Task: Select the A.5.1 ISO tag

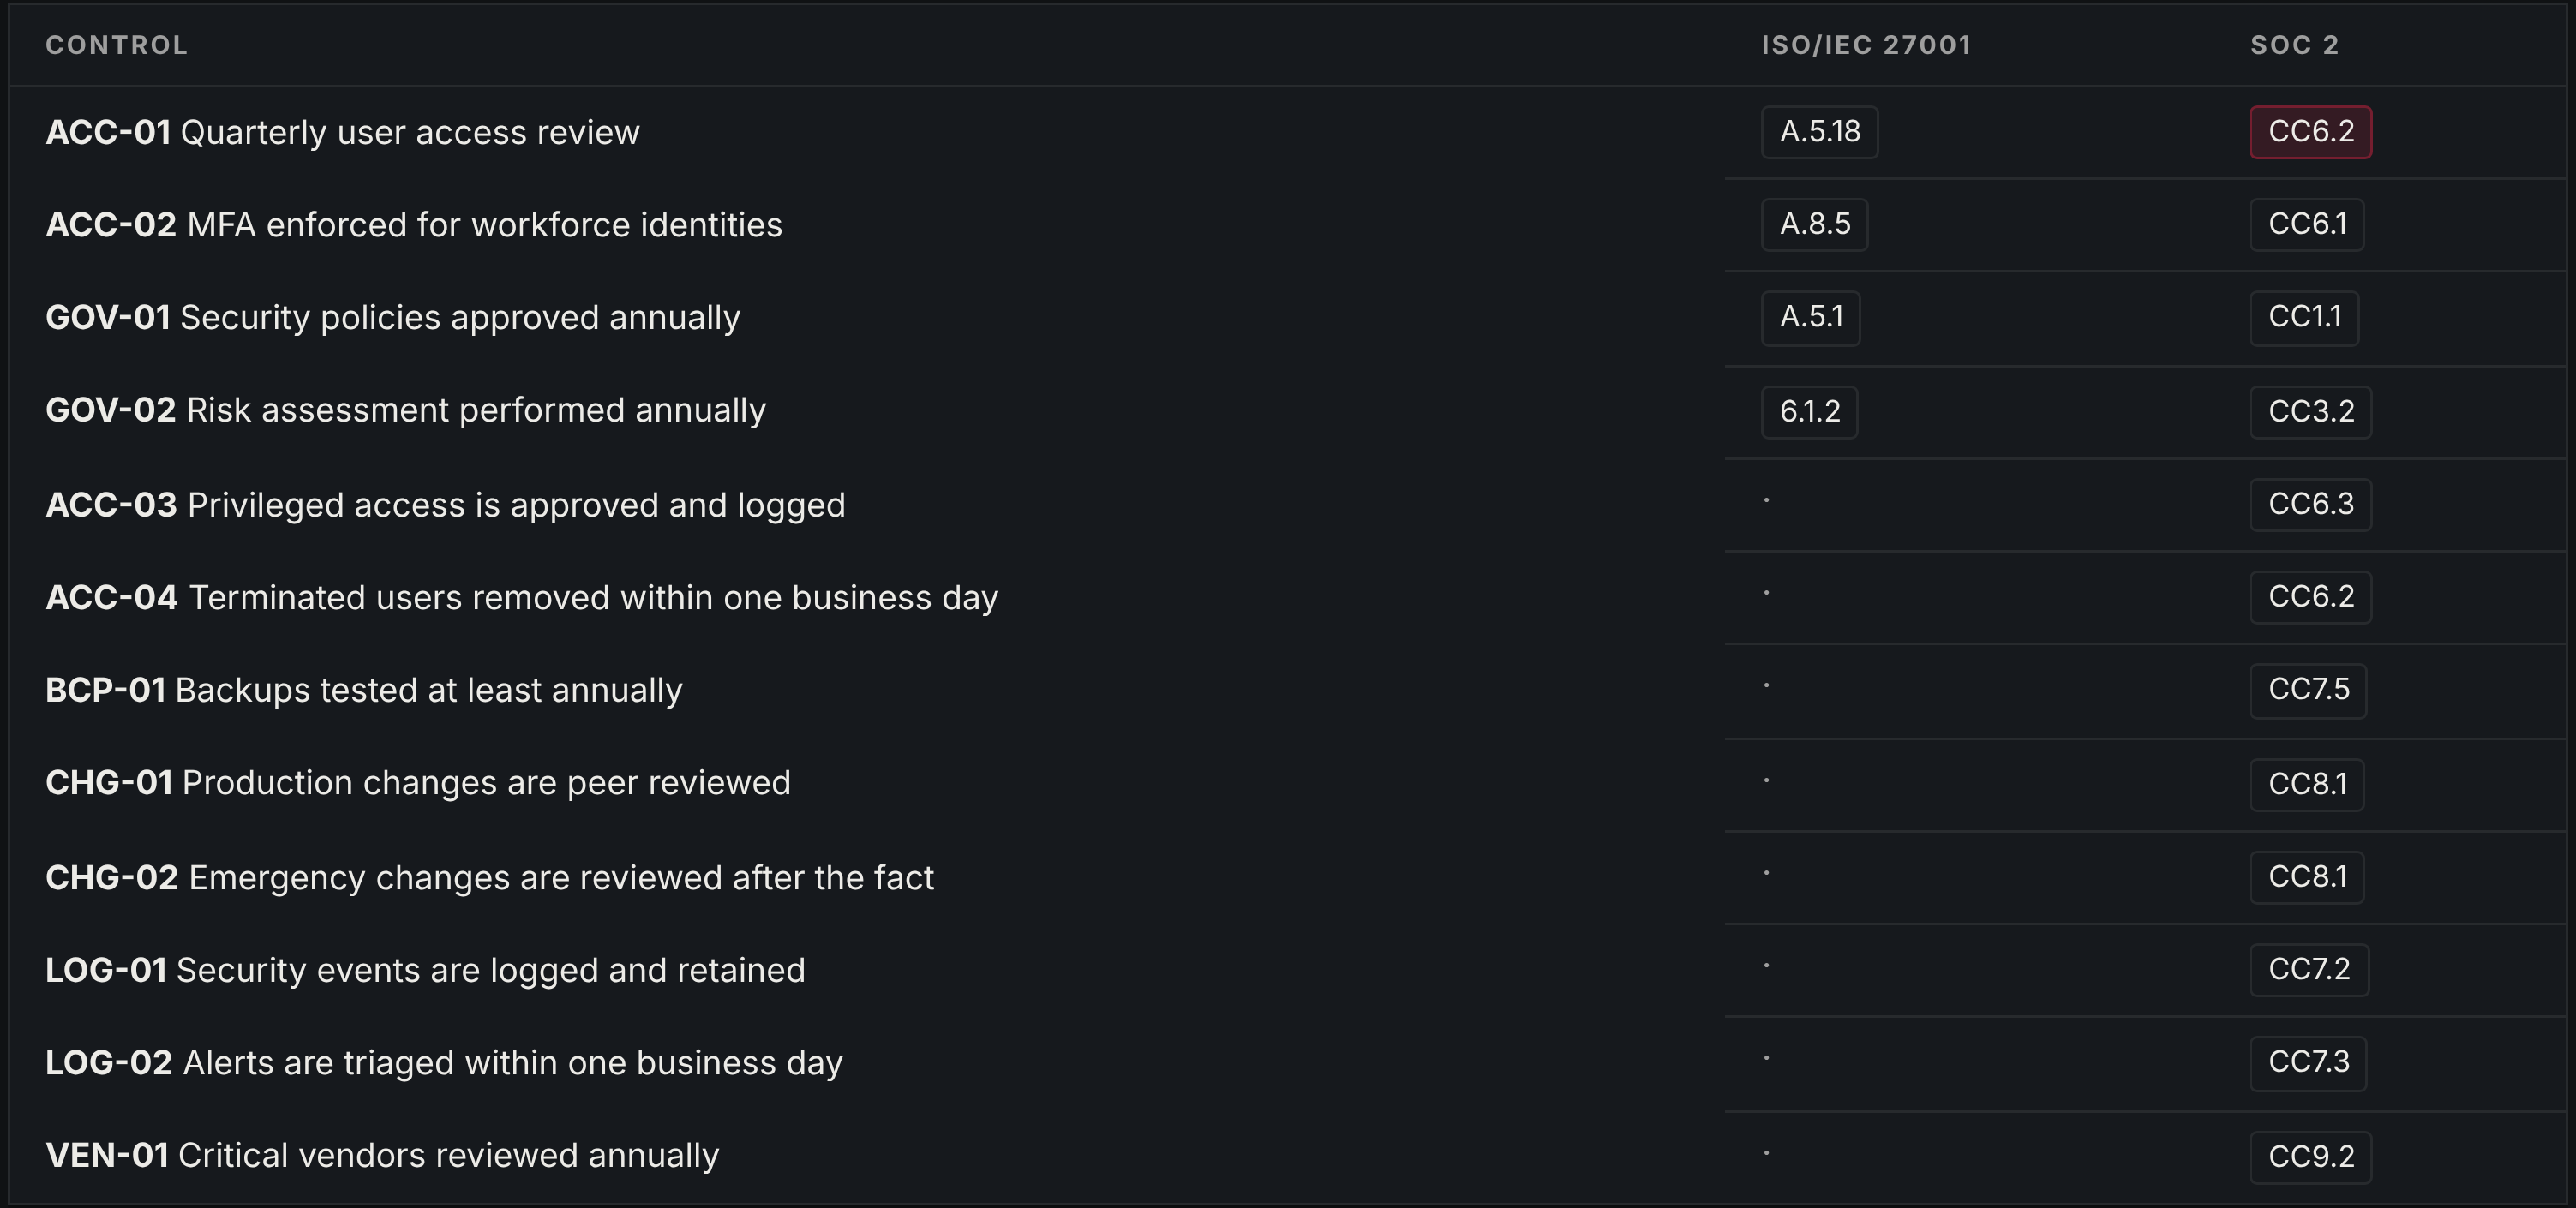Action: [1810, 318]
